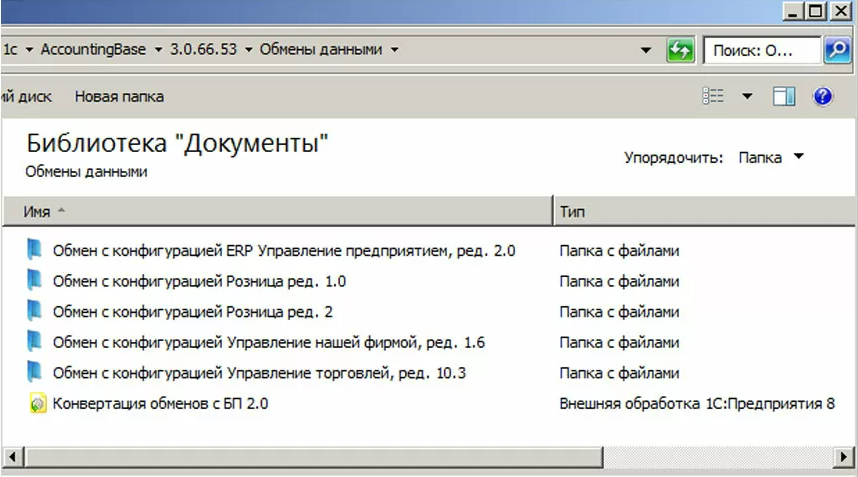Click Обмены данными breadcrumb segment

tap(321, 49)
